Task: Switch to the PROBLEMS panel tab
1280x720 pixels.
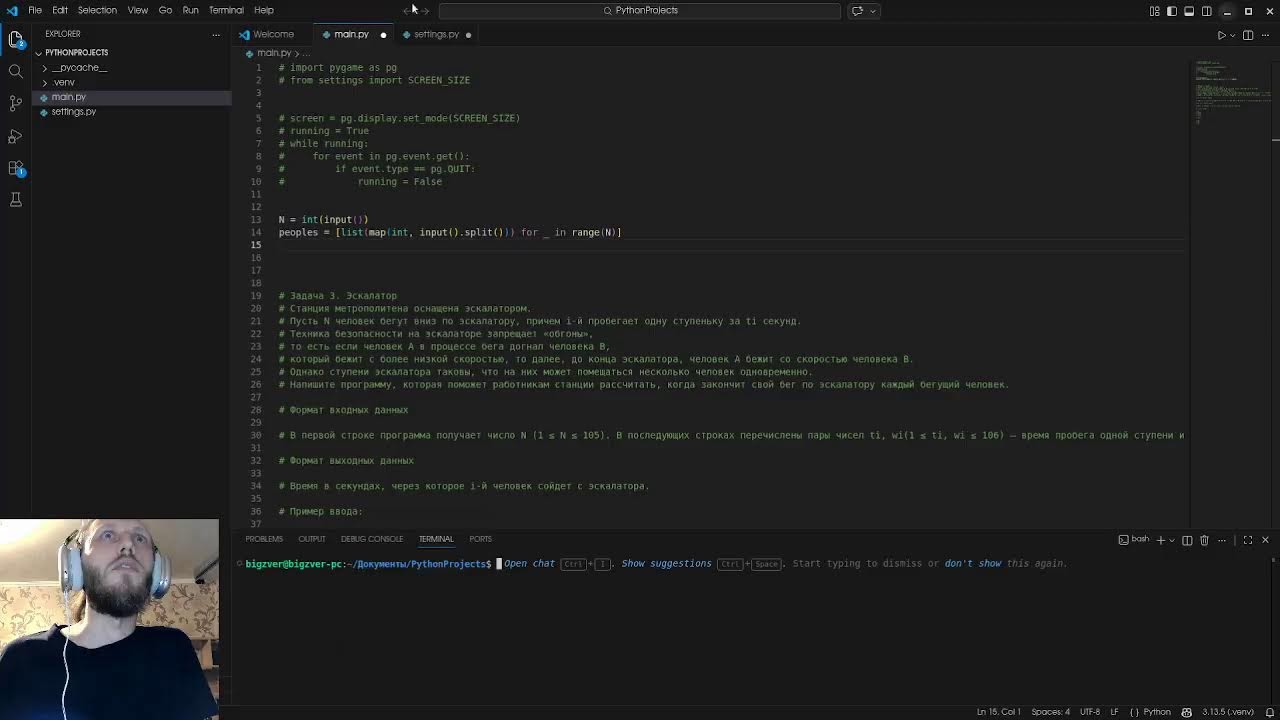Action: tap(264, 539)
